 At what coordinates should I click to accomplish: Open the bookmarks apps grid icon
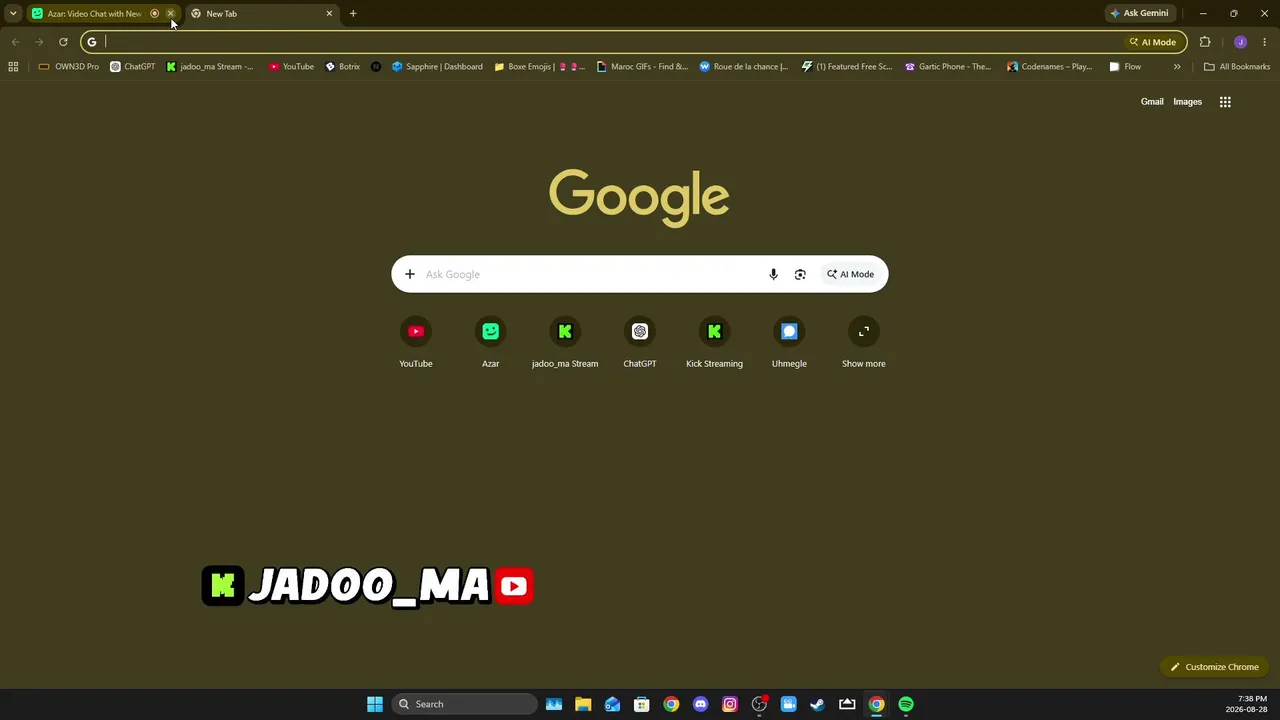[x=13, y=67]
